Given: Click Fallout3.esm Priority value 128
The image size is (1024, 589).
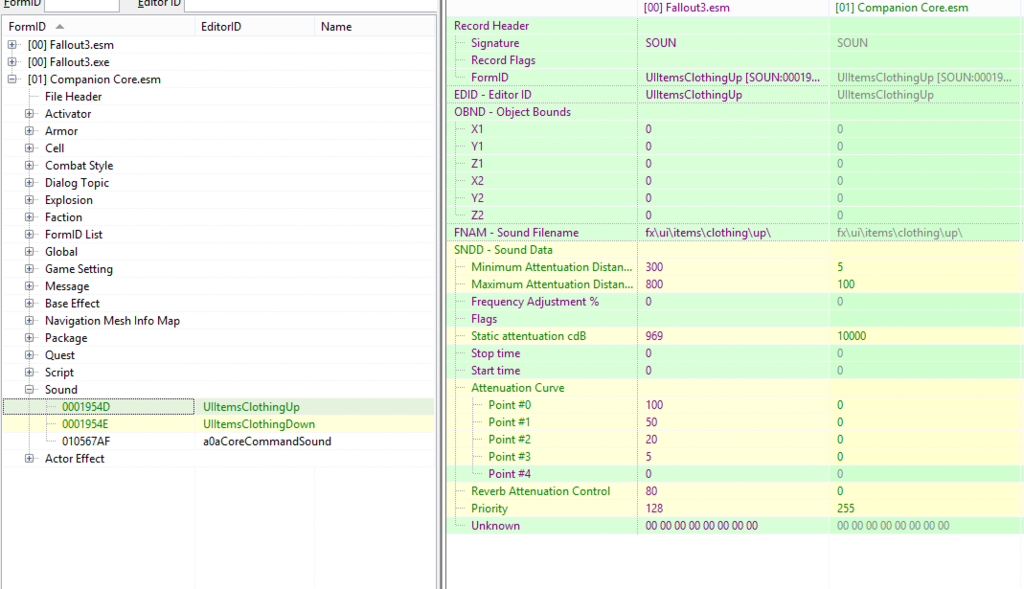Looking at the screenshot, I should [654, 509].
